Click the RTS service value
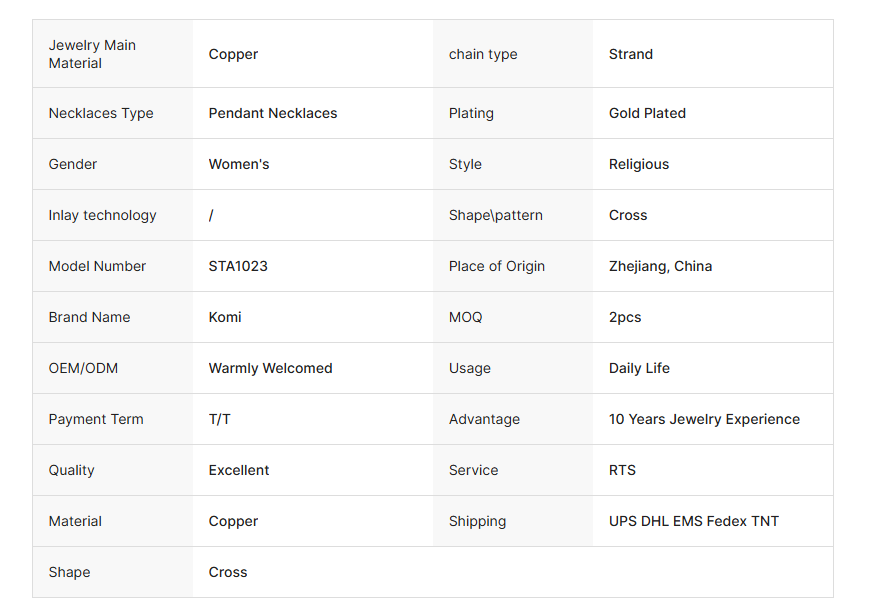The height and width of the screenshot is (603, 884). (622, 470)
